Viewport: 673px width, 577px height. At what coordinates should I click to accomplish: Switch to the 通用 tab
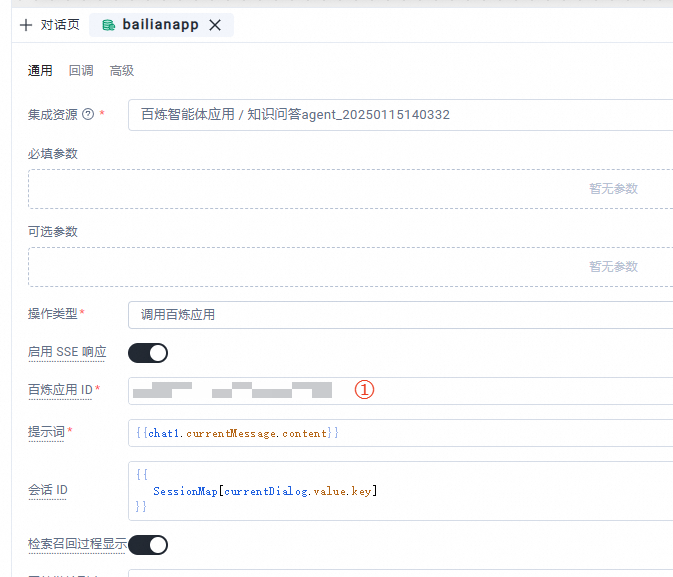tap(40, 70)
